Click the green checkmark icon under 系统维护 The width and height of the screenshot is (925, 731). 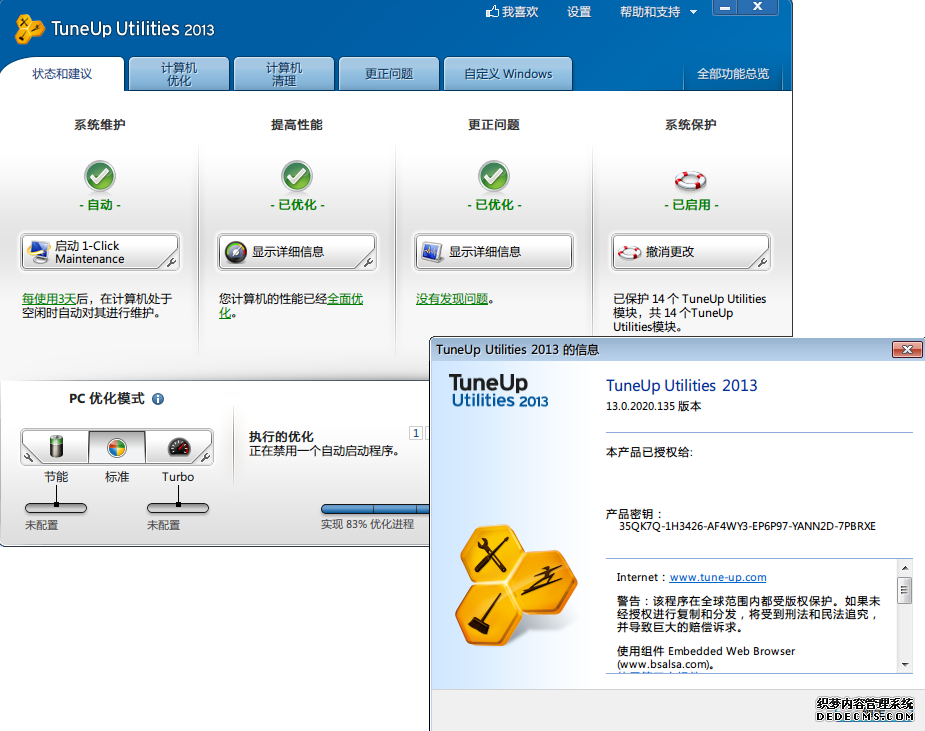(100, 176)
